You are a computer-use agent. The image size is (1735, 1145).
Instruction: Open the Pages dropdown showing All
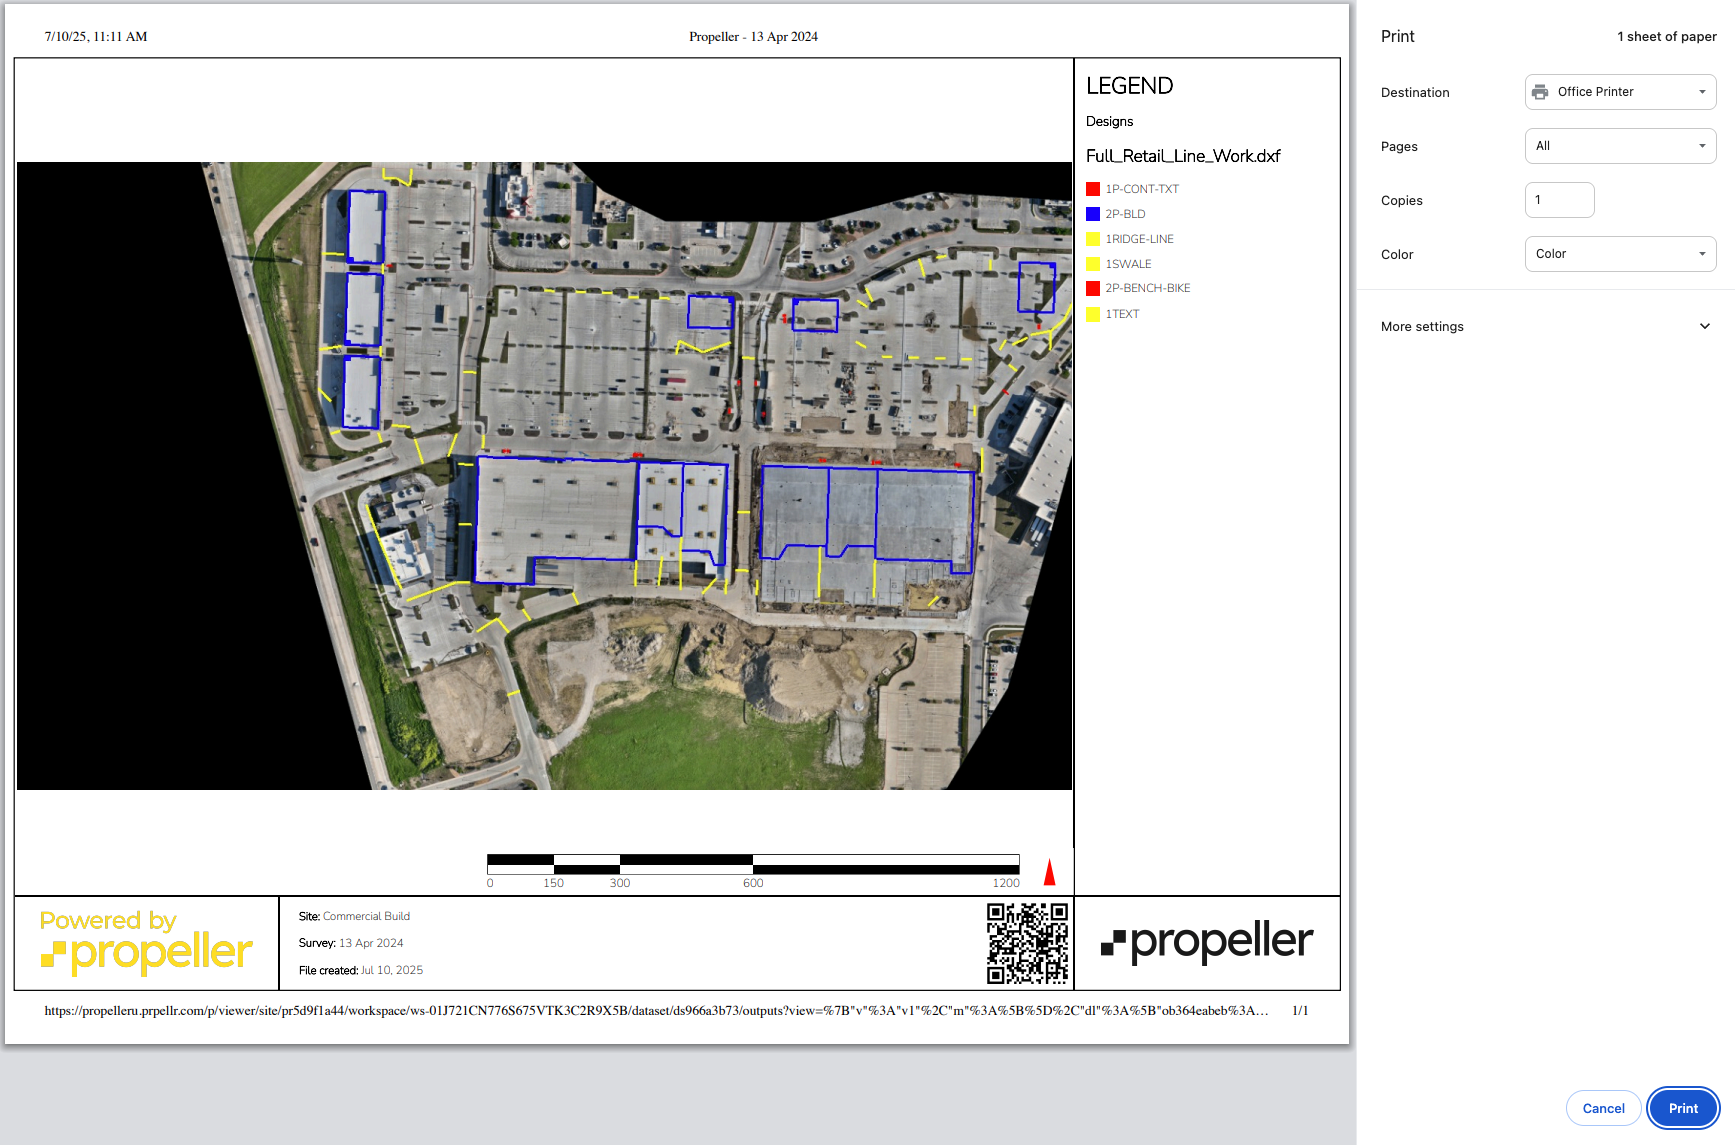(1619, 145)
